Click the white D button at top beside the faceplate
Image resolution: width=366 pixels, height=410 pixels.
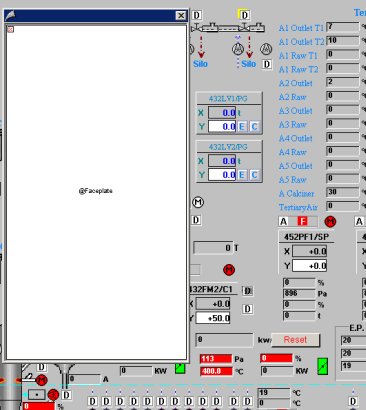tap(197, 15)
